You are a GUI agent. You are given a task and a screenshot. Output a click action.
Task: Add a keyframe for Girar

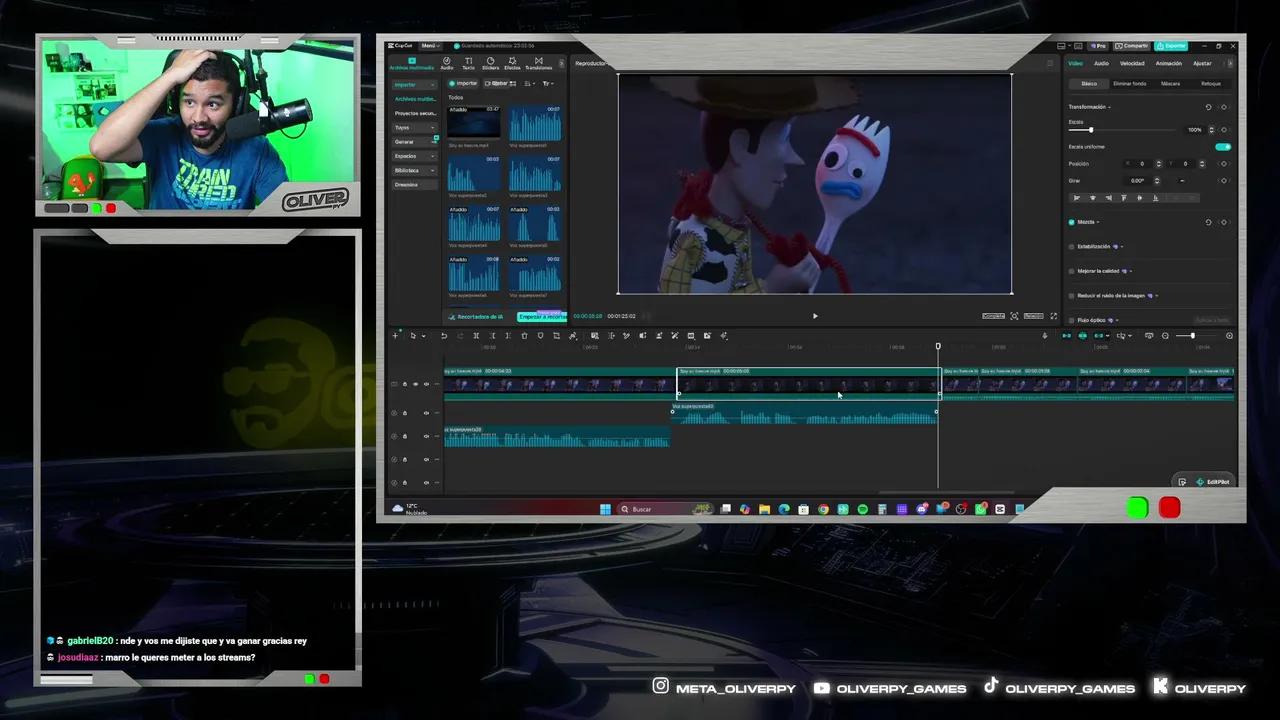1224,181
